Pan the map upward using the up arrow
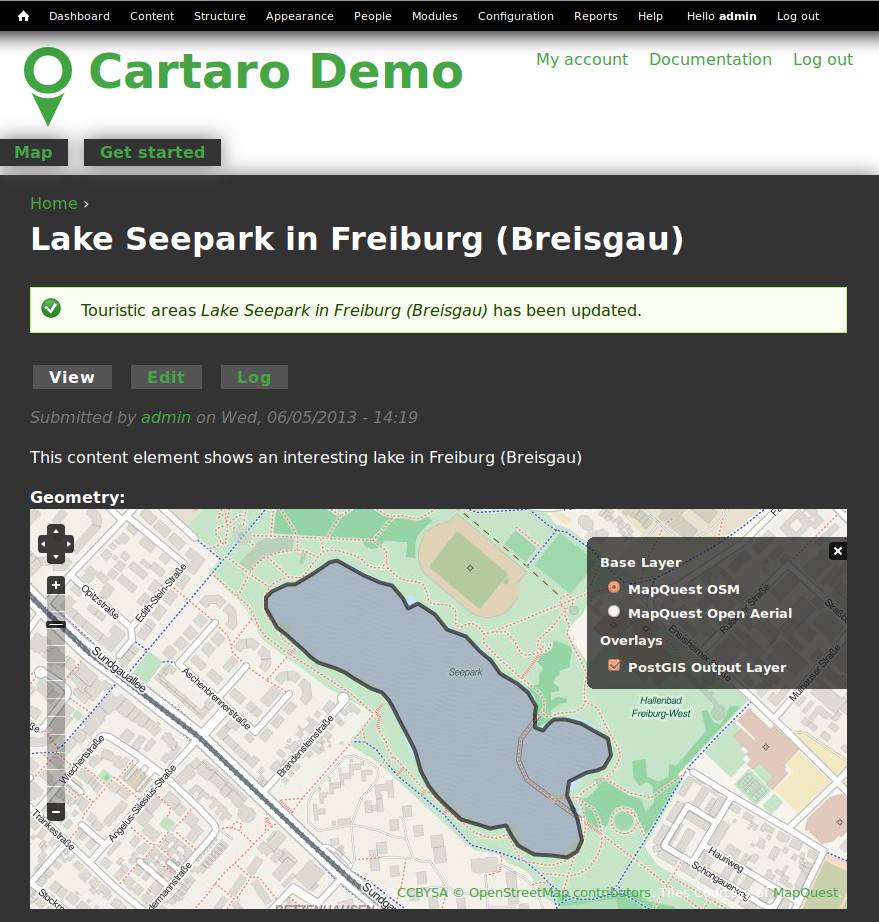 click(55, 531)
